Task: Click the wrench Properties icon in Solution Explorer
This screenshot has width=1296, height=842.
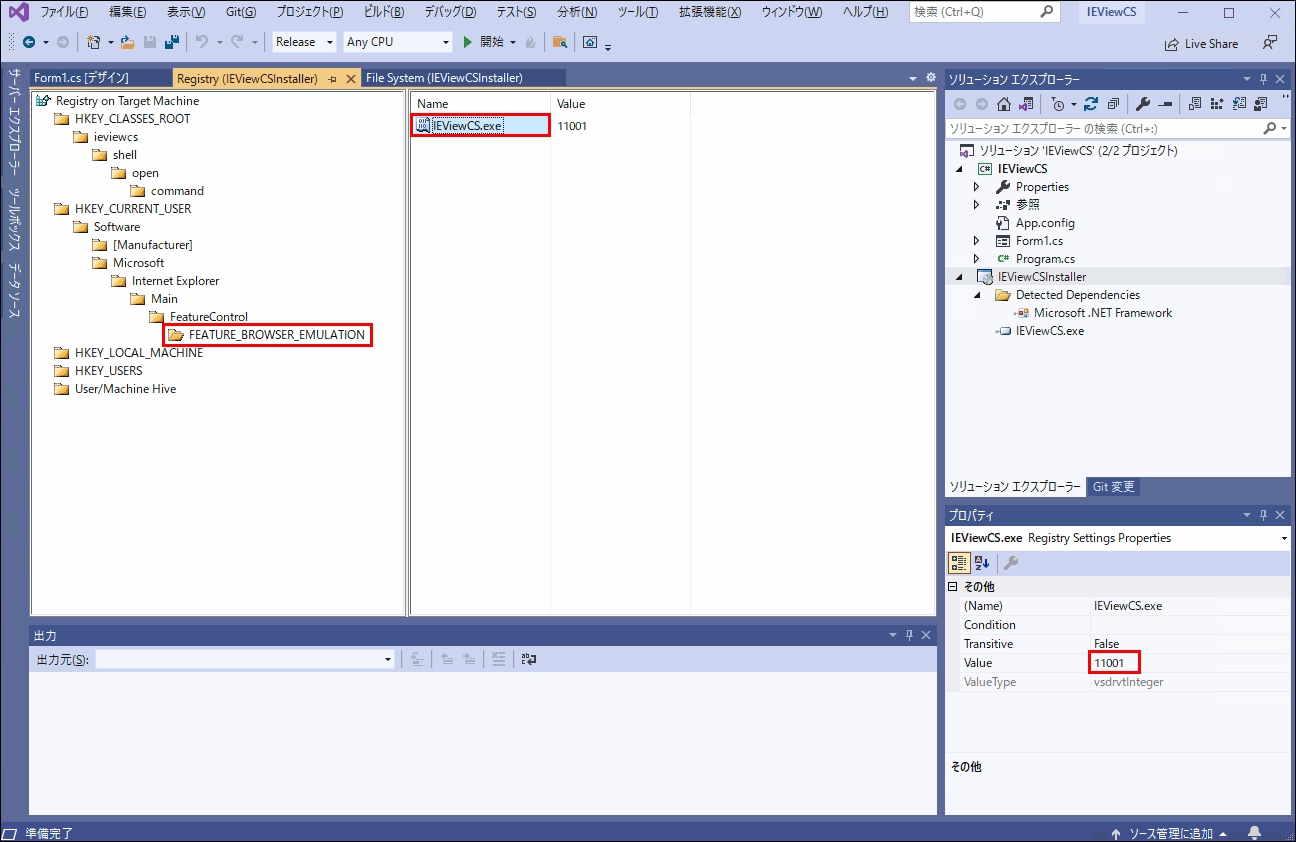Action: tap(1143, 104)
